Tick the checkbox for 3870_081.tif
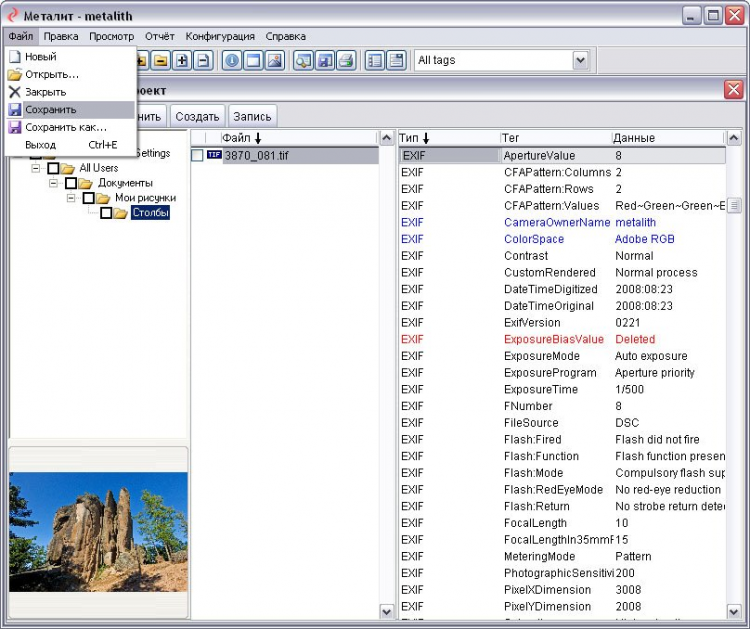This screenshot has width=750, height=629. coord(197,155)
